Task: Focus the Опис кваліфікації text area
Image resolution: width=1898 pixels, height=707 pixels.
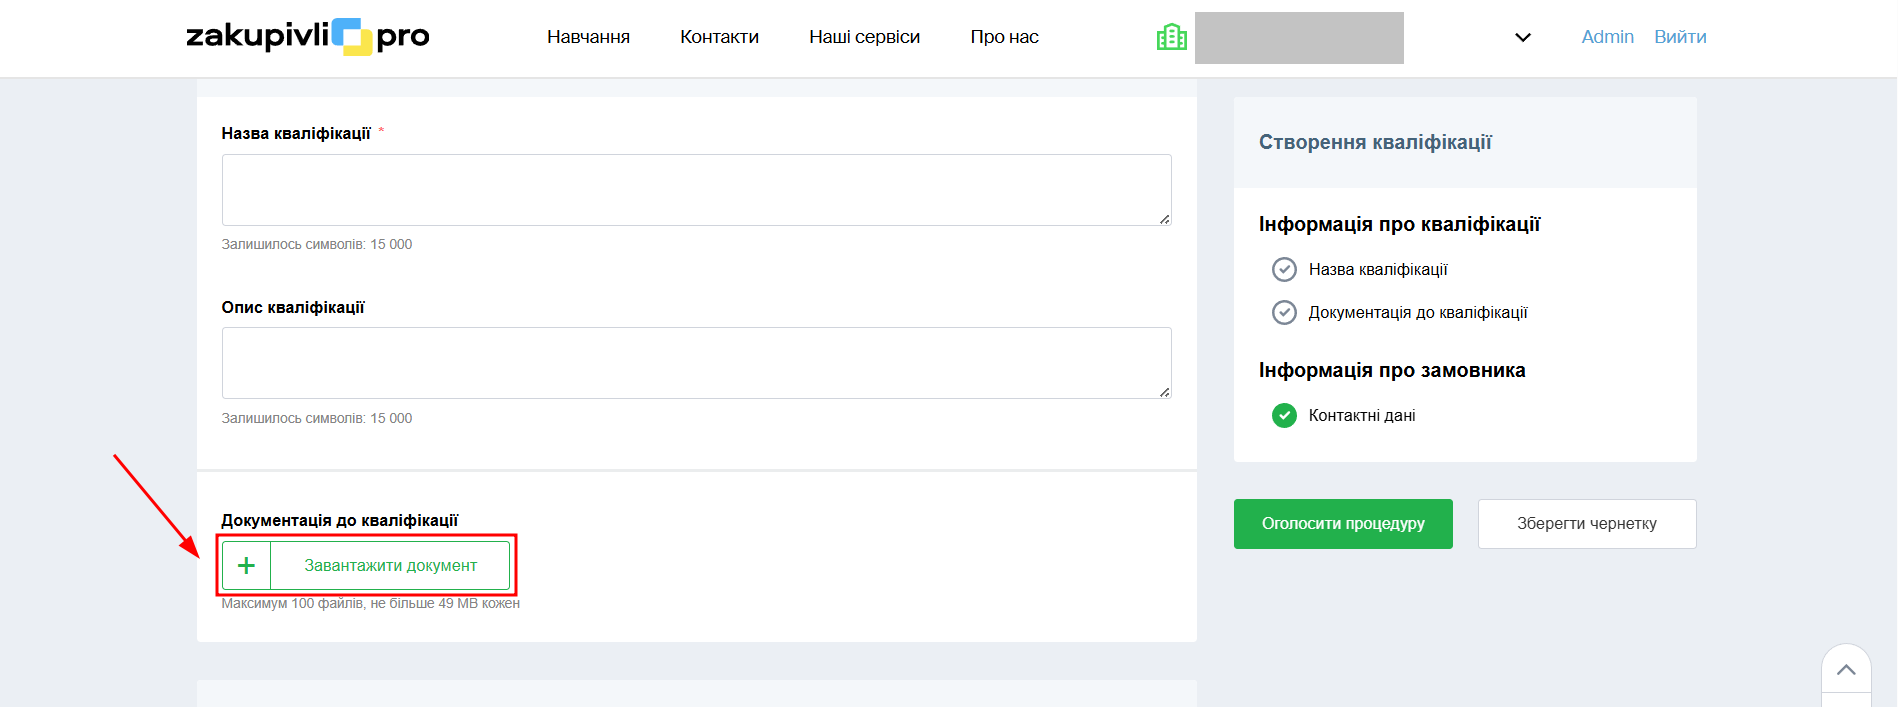Action: click(696, 363)
